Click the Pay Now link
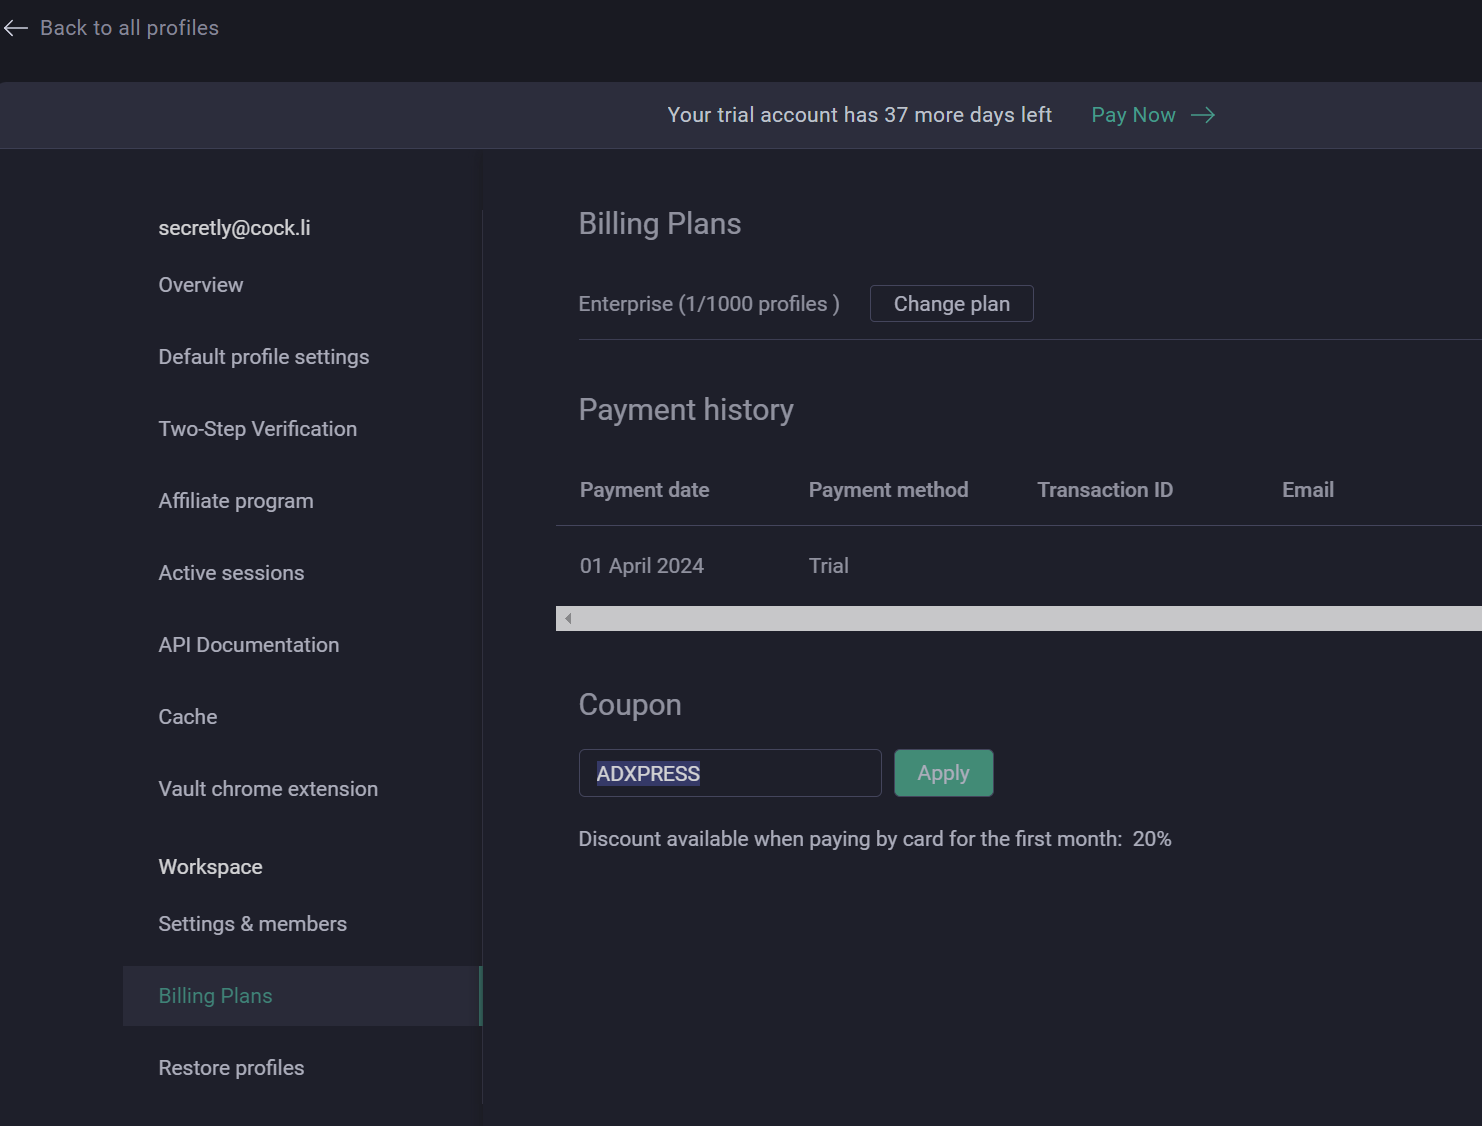Viewport: 1482px width, 1126px height. 1133,115
